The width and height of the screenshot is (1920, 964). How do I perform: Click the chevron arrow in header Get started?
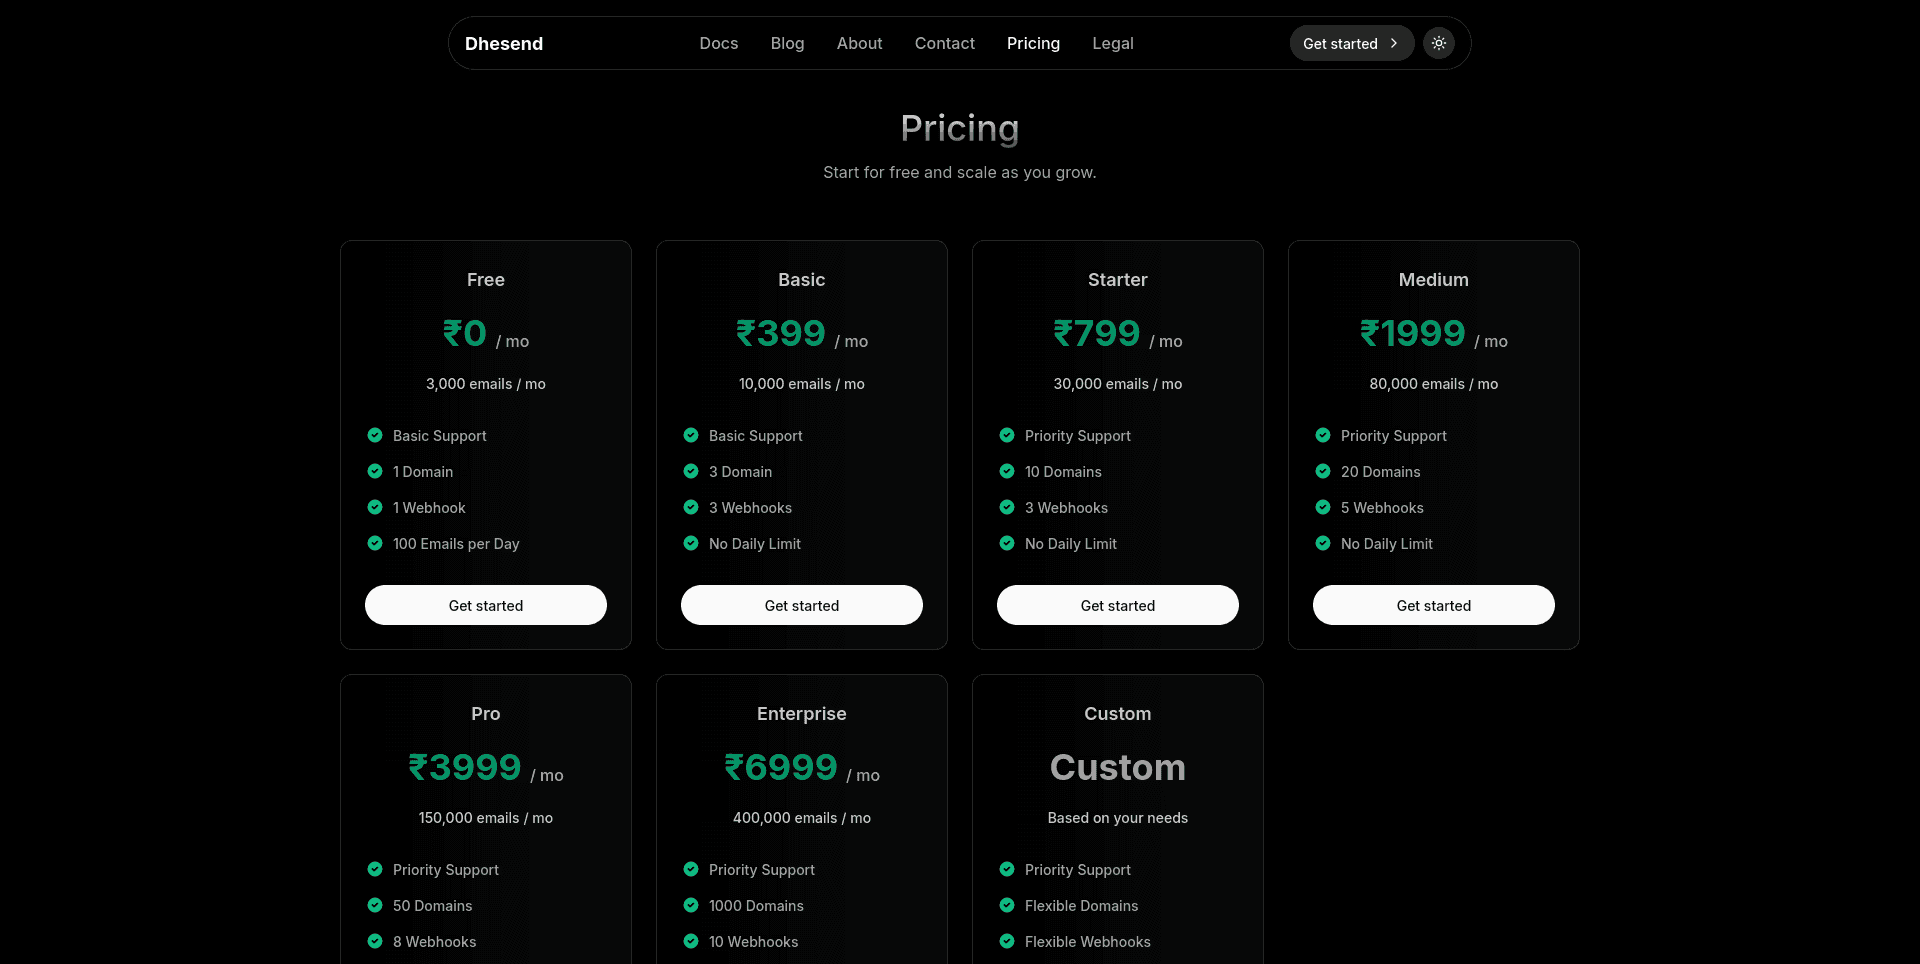click(x=1394, y=43)
